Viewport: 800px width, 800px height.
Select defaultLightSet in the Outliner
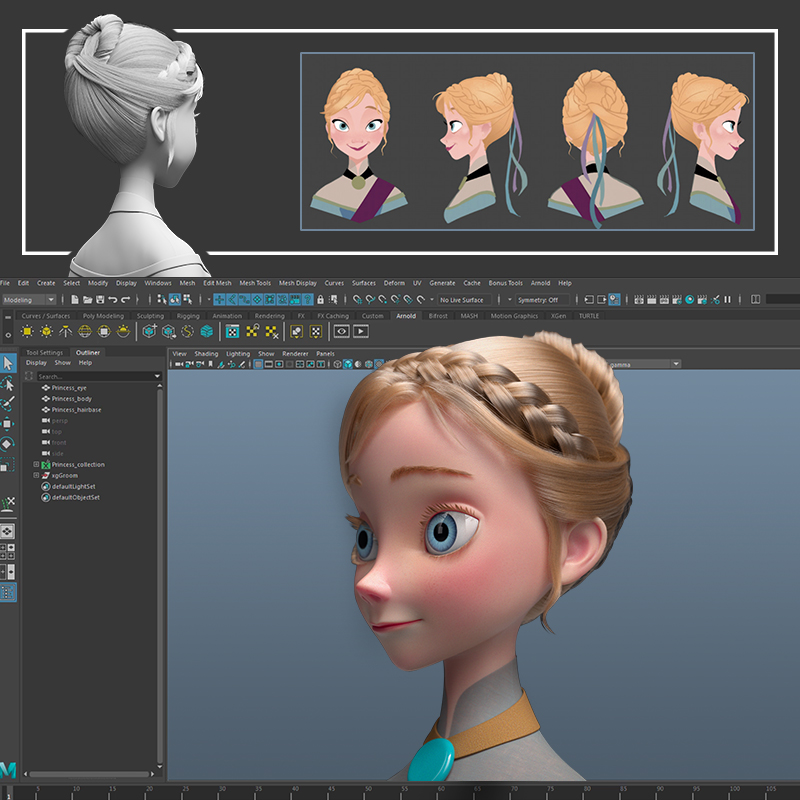point(73,486)
